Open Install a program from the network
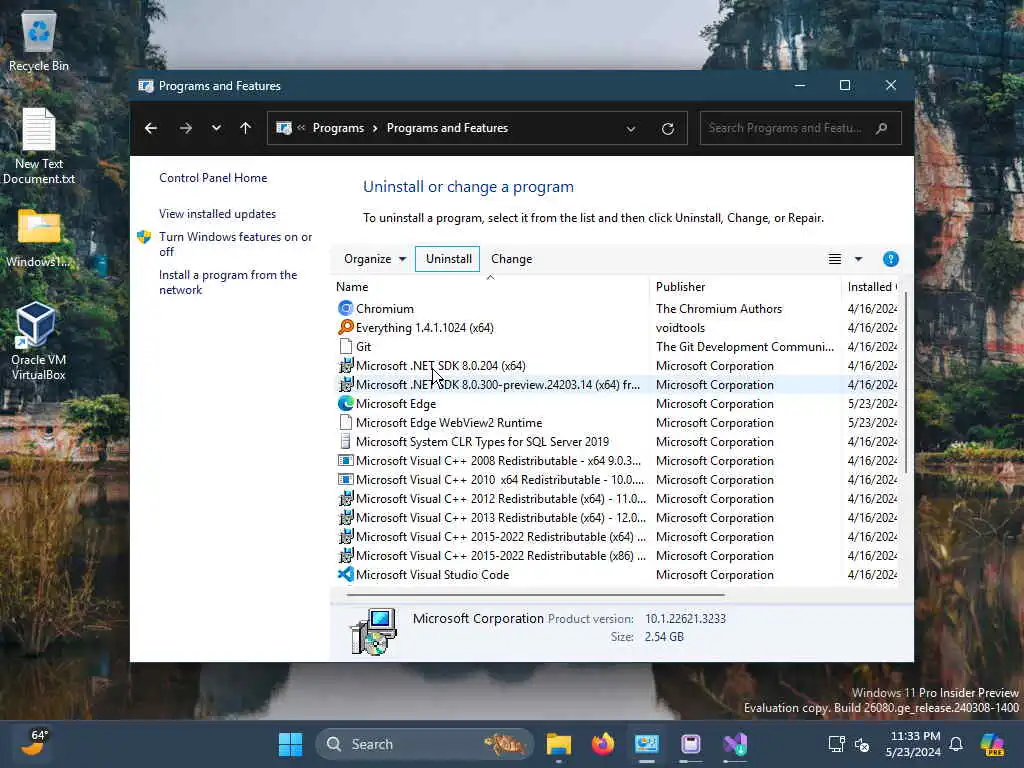This screenshot has width=1024, height=768. 228,282
